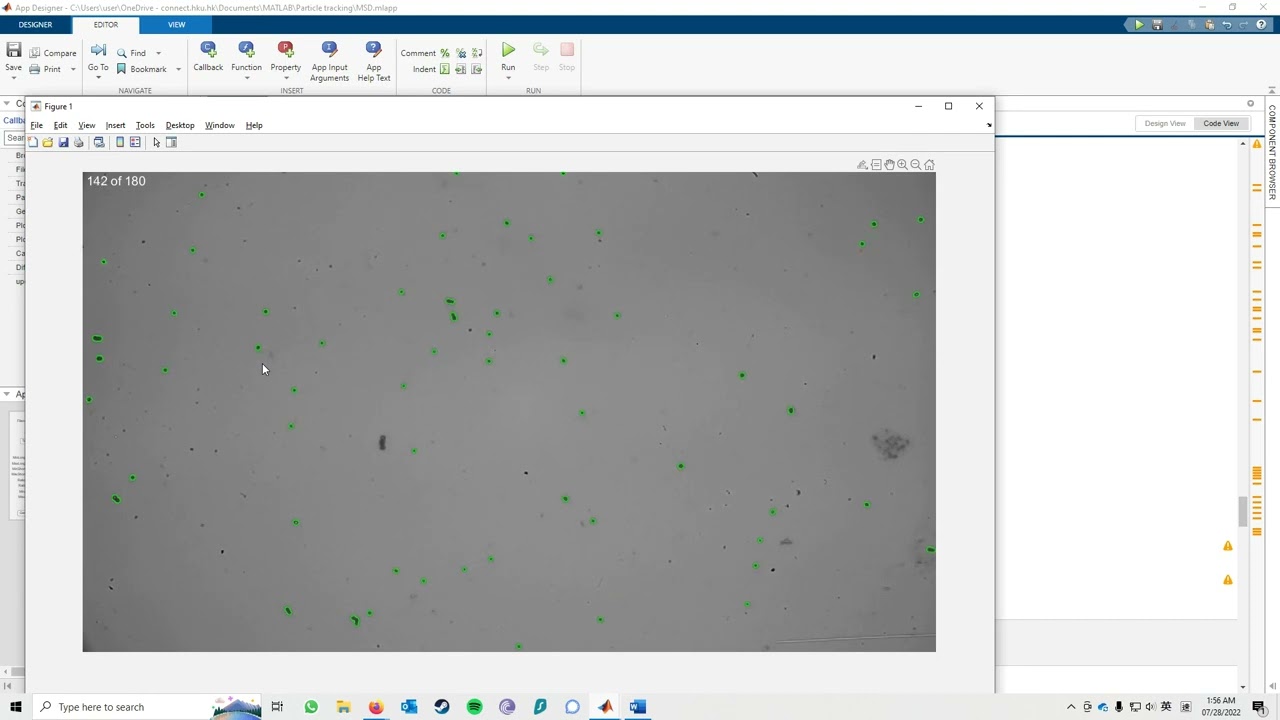Open the Property dropdown arrow
This screenshot has width=1280, height=720.
(285, 78)
